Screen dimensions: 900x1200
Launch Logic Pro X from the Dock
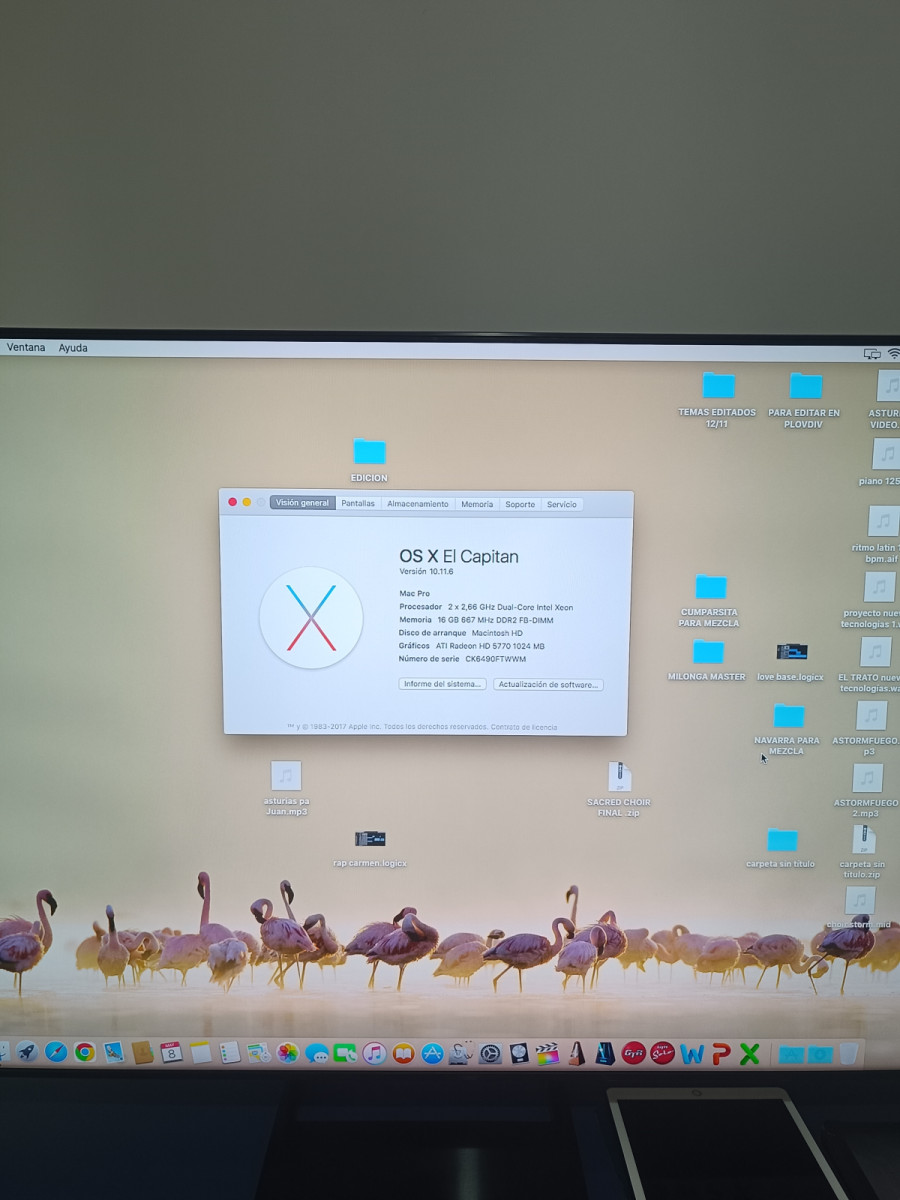point(519,1053)
